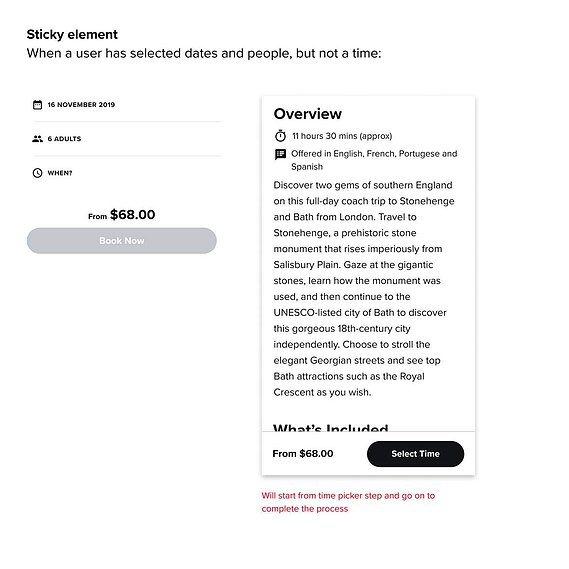Click the clock icon beside When?

[x=37, y=173]
